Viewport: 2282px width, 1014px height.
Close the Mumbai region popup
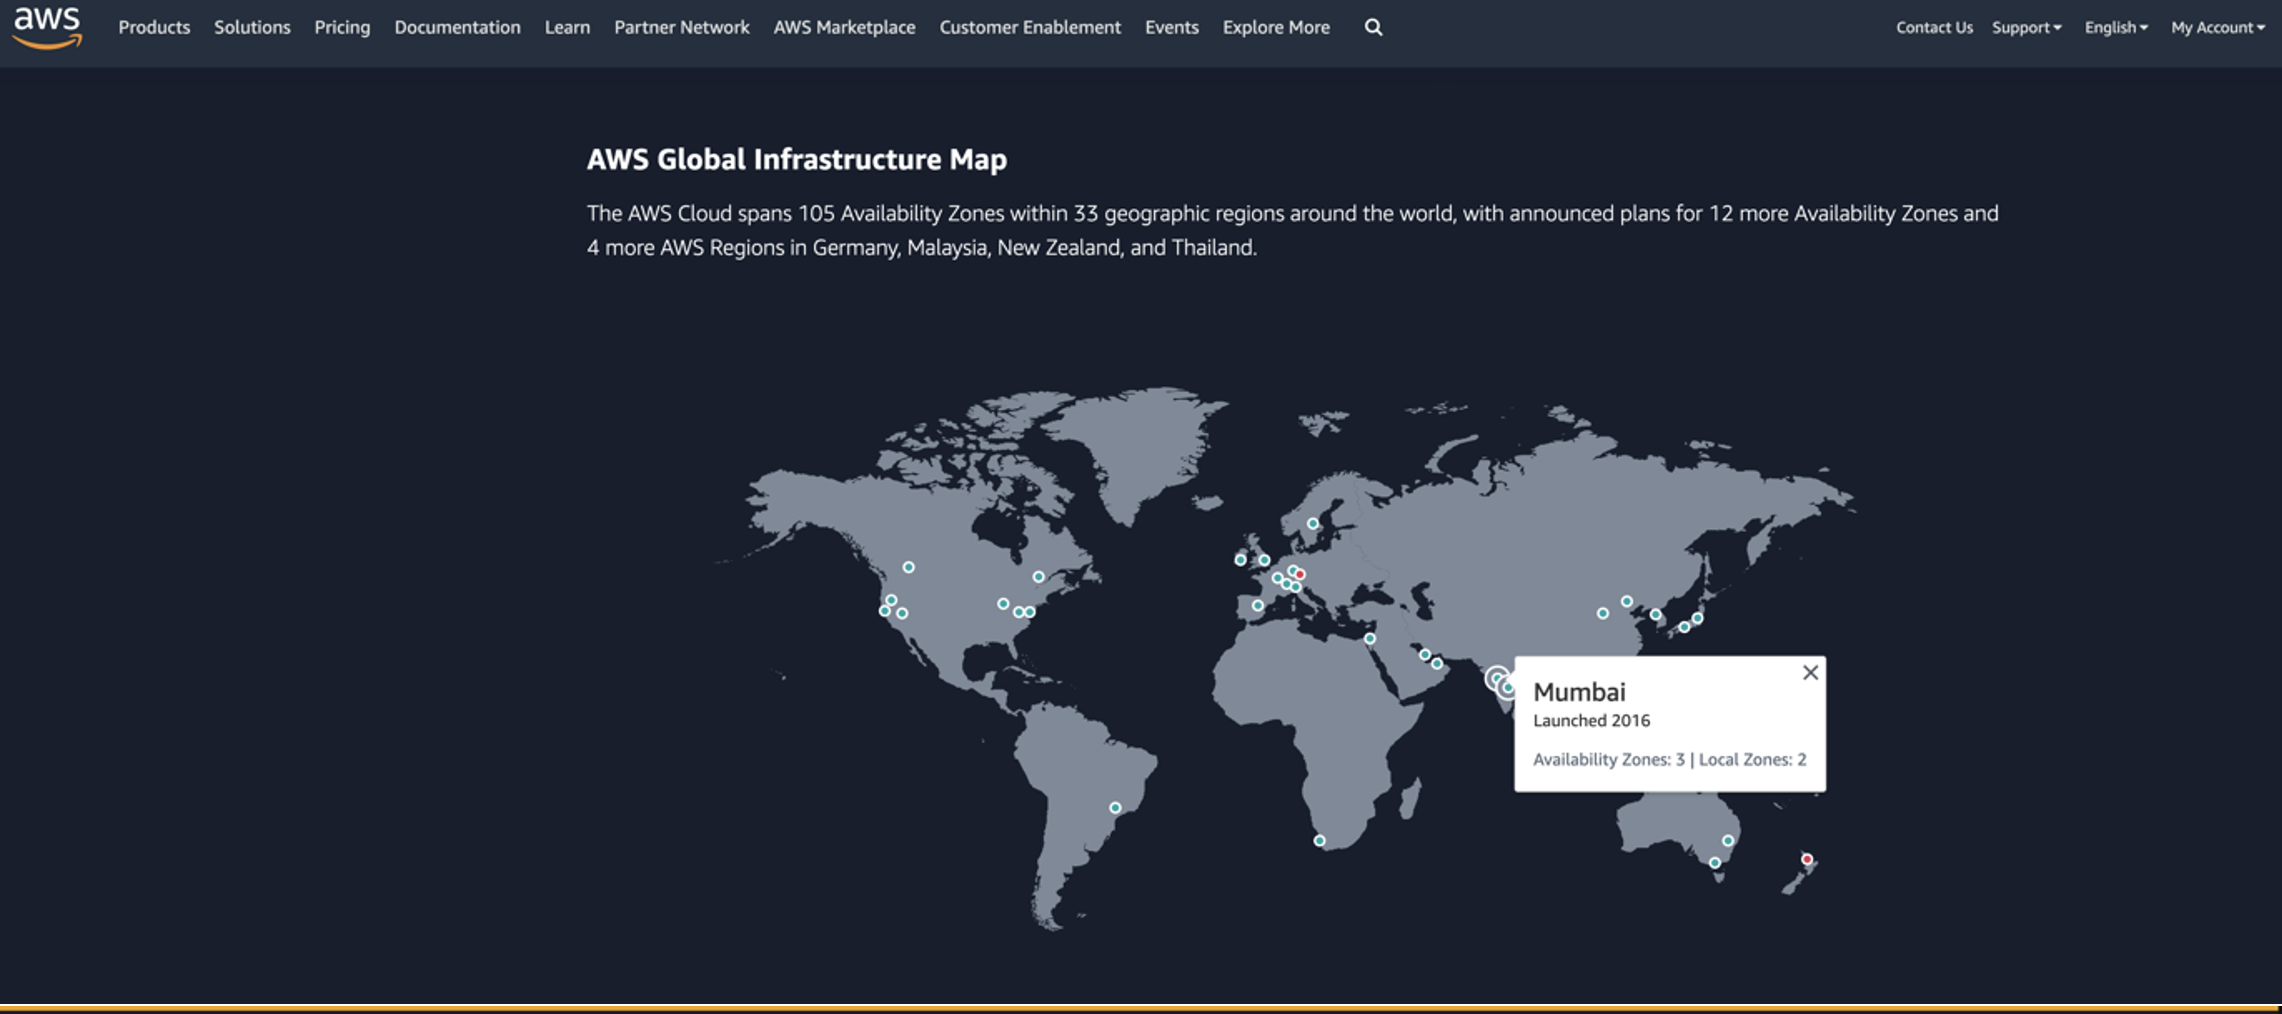coord(1810,673)
